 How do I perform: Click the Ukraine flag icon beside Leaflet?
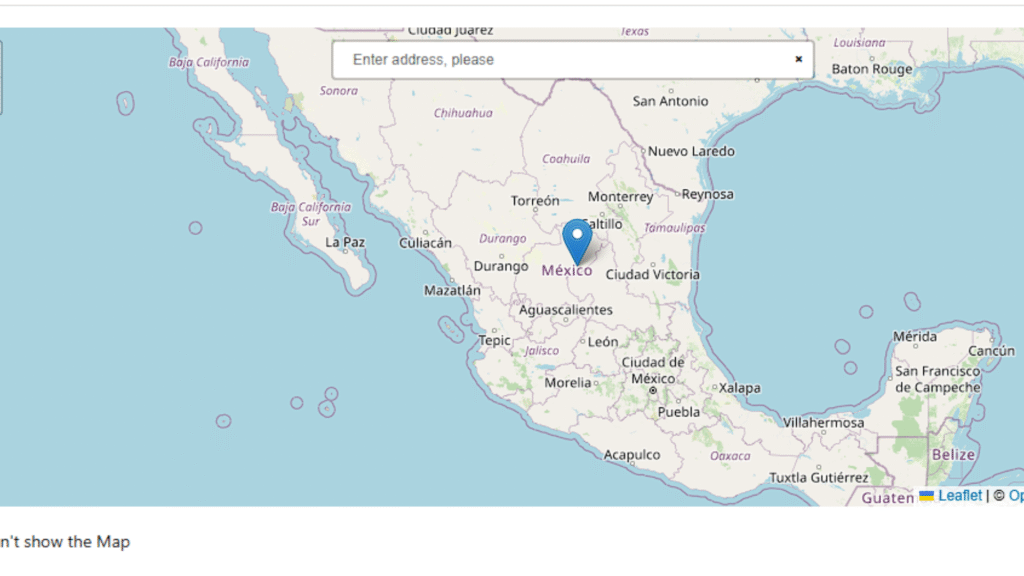[x=927, y=495]
